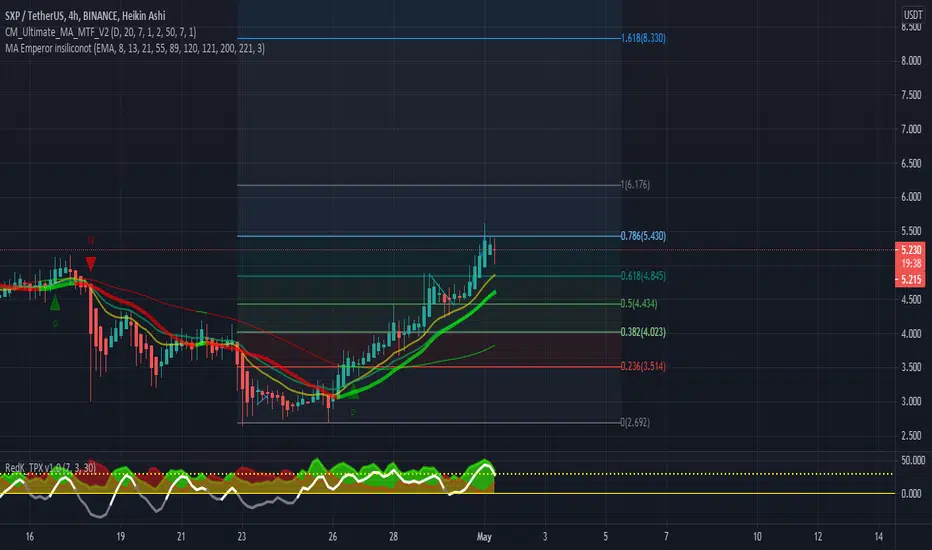Image resolution: width=932 pixels, height=550 pixels.
Task: Click the 4.000 price axis value
Action: pos(911,334)
